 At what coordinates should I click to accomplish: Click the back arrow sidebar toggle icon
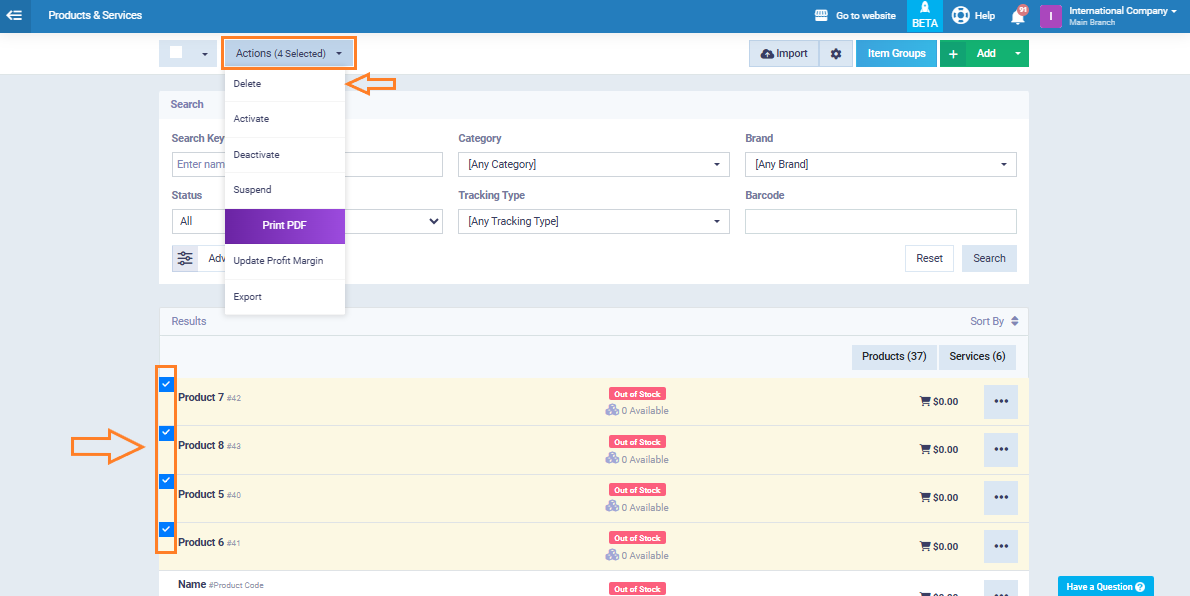click(x=14, y=15)
